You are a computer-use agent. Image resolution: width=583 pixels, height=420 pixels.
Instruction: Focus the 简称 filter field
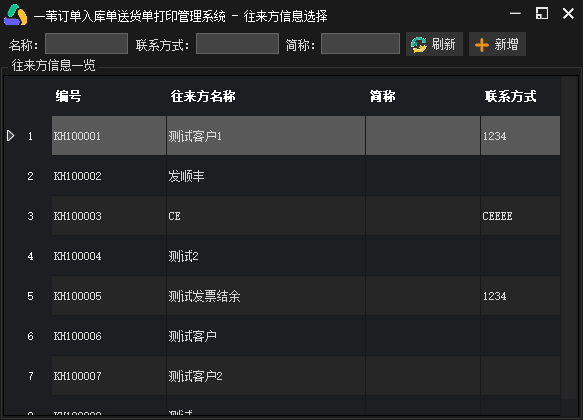(360, 43)
